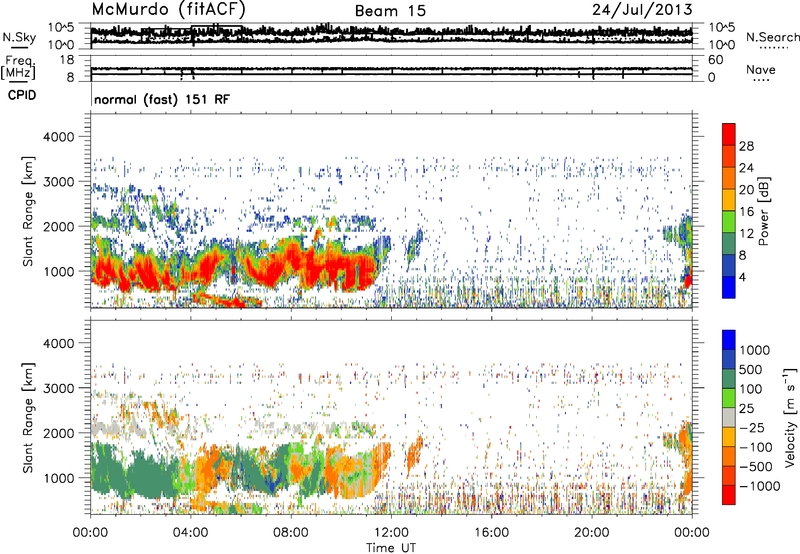Click the right Nave axis value '60'
Image resolution: width=800 pixels, height=554 pixels.
pyautogui.click(x=716, y=60)
